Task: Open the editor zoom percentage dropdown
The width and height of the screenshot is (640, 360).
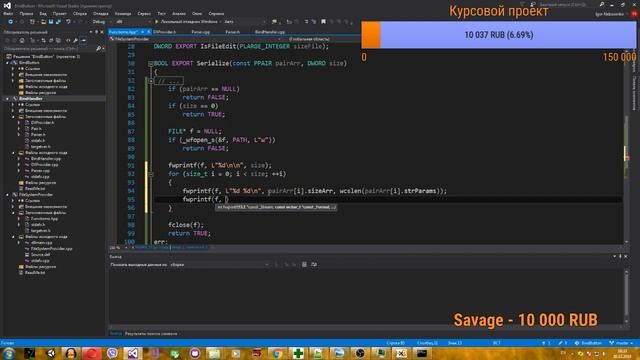Action: pyautogui.click(x=118, y=247)
